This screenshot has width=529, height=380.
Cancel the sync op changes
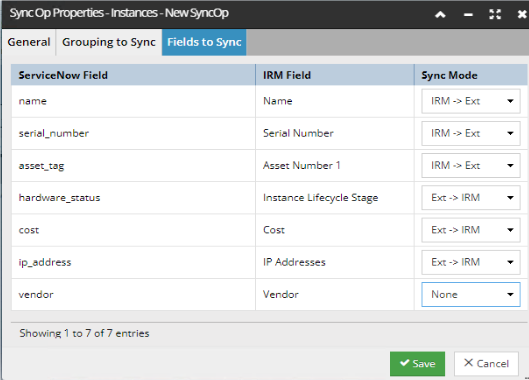pyautogui.click(x=486, y=363)
